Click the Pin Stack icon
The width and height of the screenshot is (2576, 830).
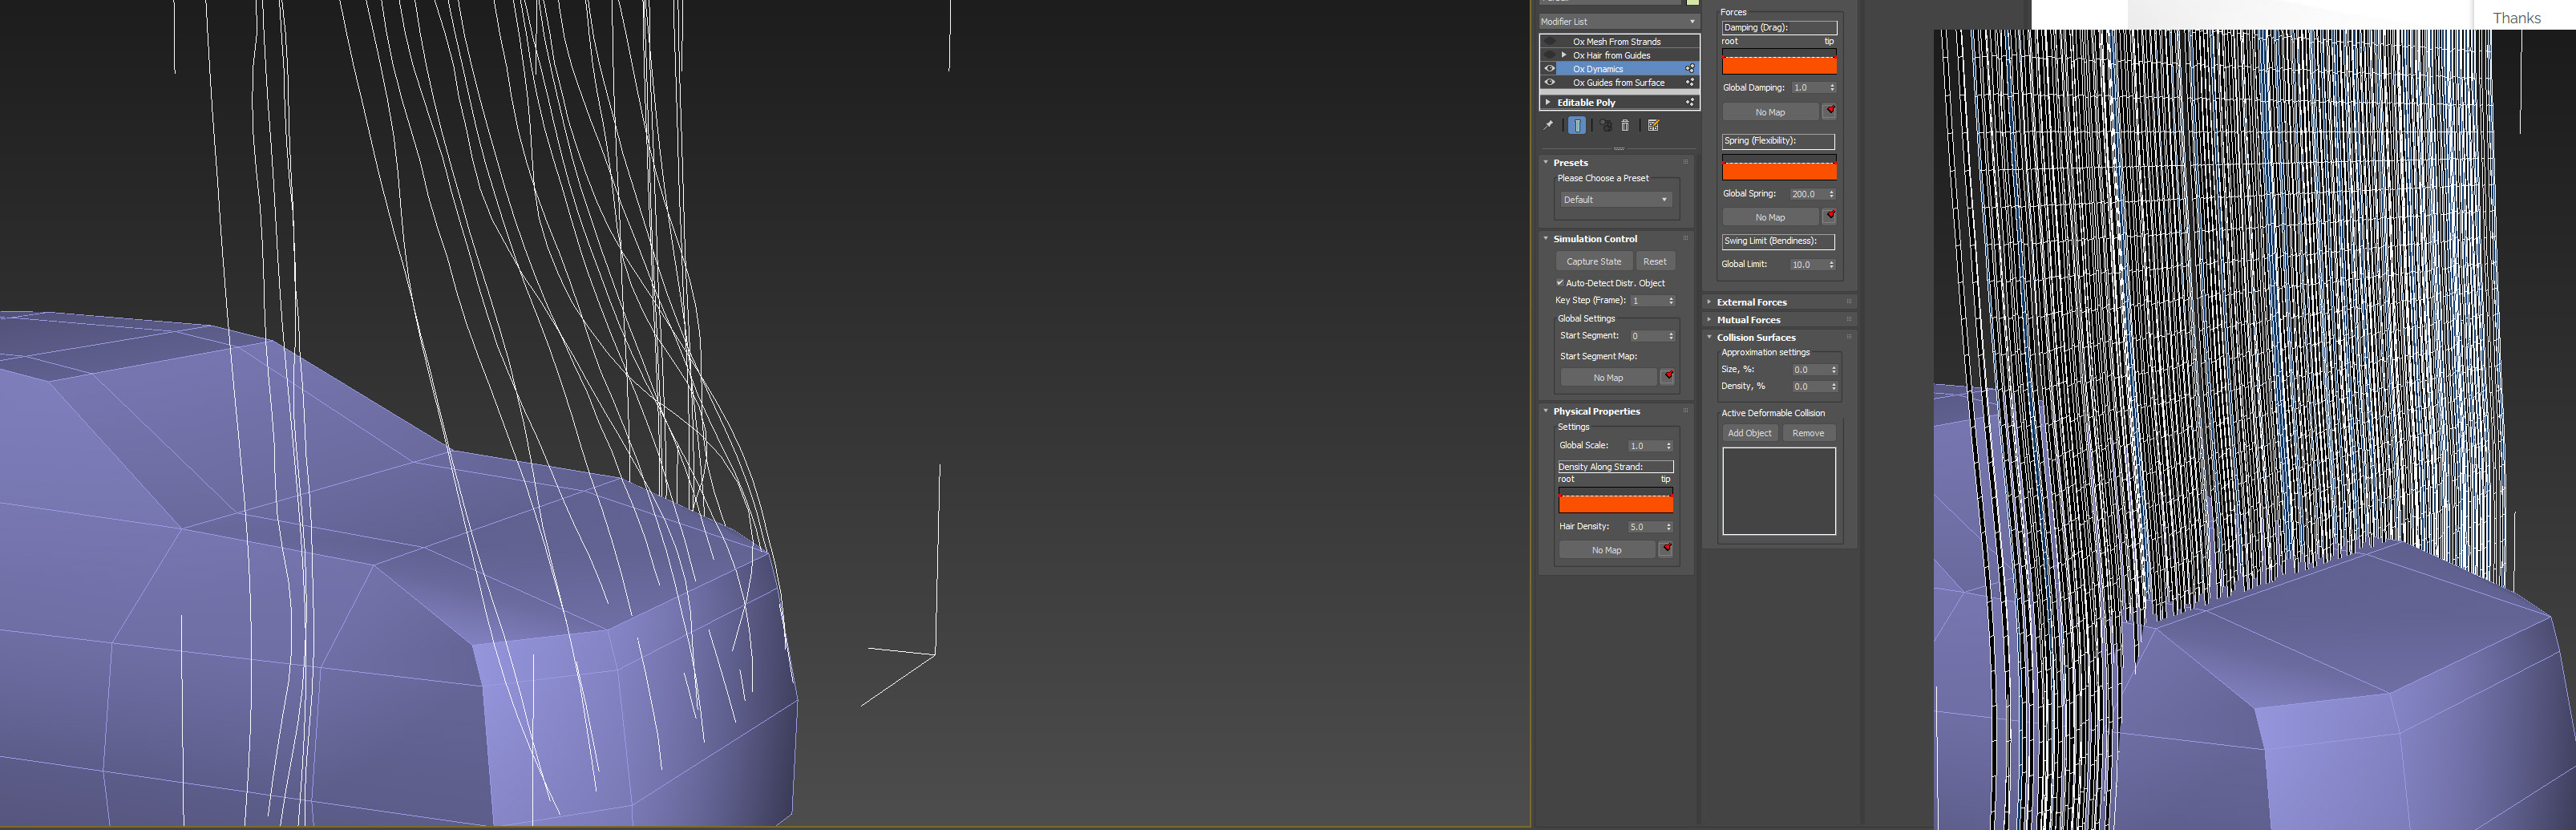(x=1548, y=126)
